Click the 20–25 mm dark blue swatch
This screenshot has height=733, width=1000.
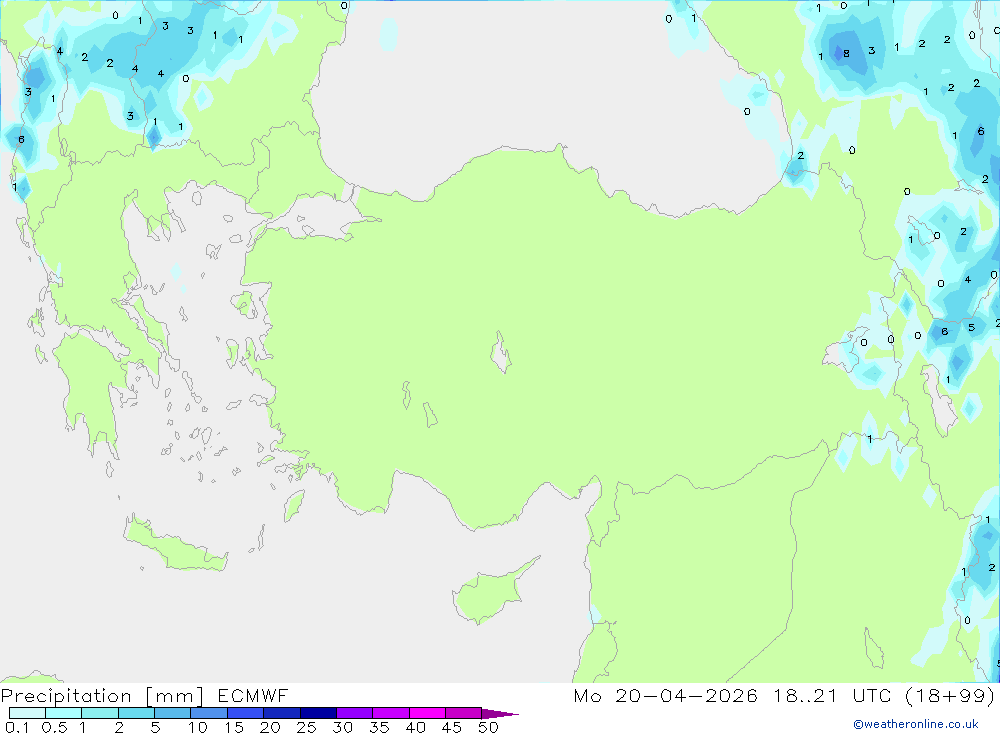(282, 713)
